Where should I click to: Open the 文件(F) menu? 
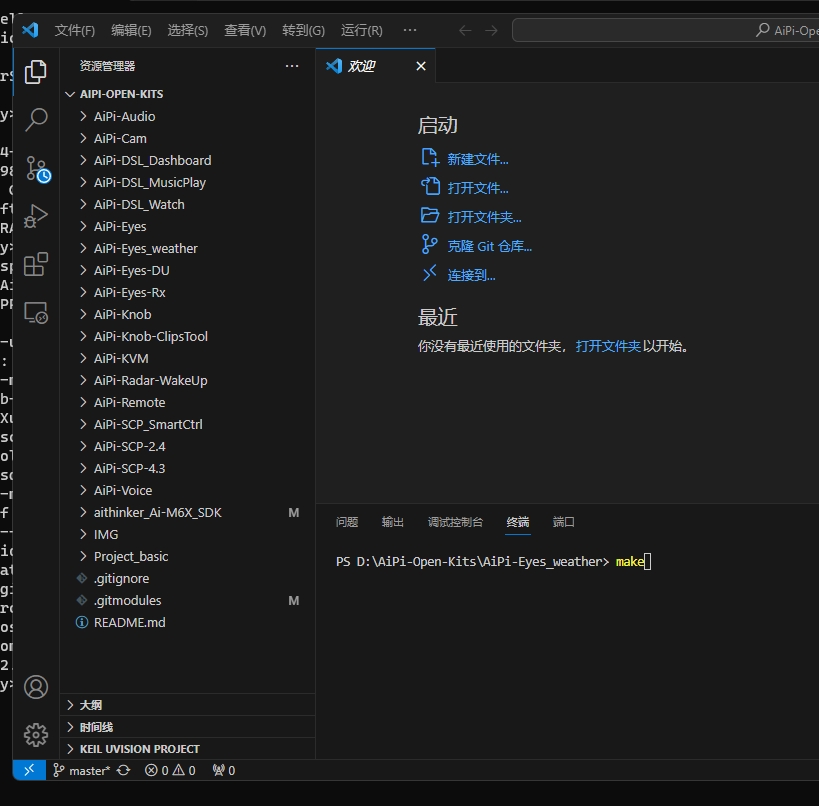click(x=75, y=30)
